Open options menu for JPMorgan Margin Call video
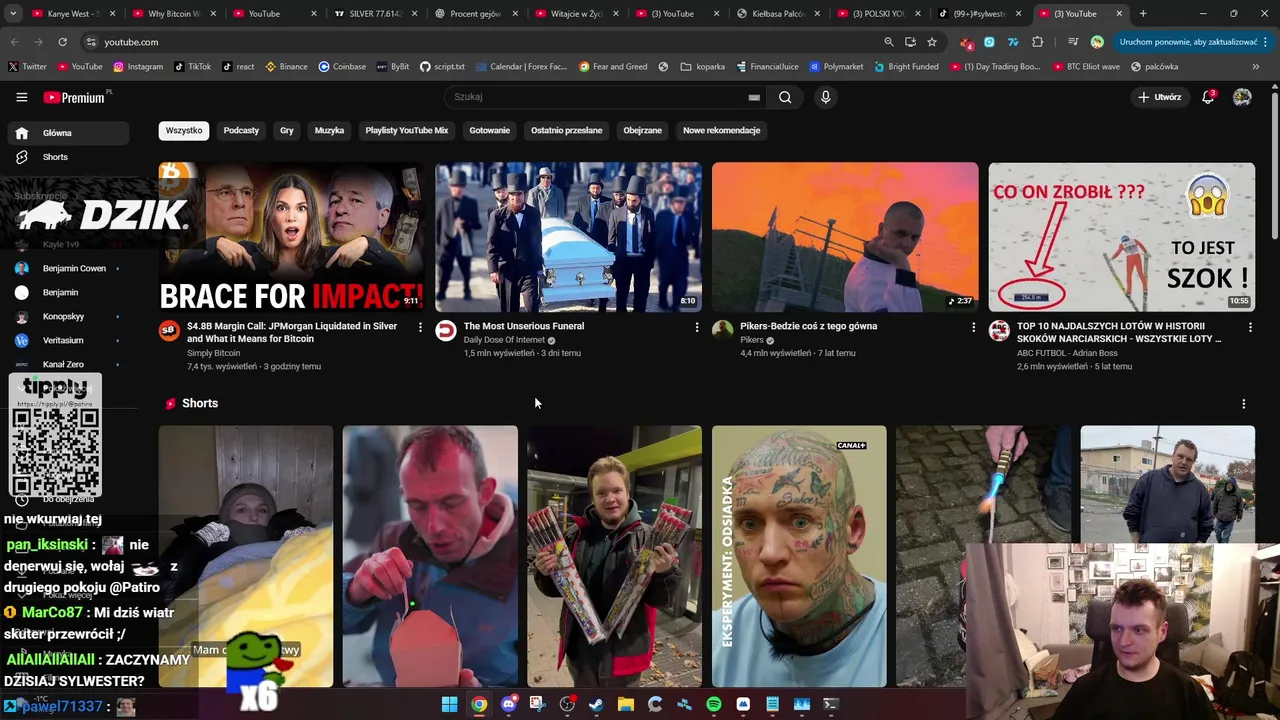Viewport: 1280px width, 720px height. pyautogui.click(x=420, y=327)
